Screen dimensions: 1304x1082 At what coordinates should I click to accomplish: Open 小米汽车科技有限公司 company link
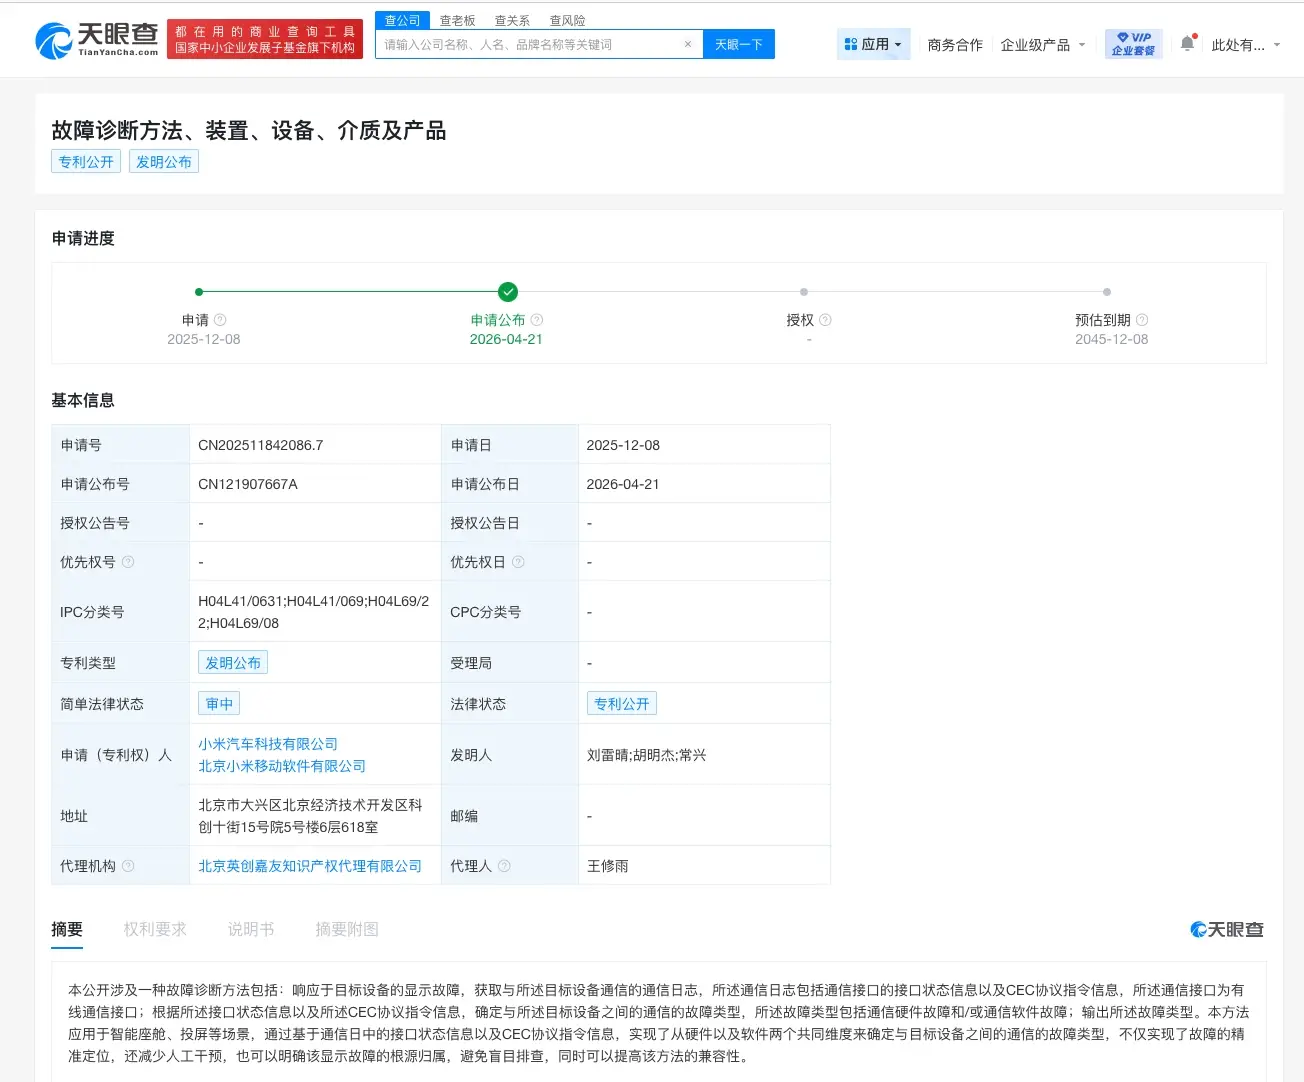pyautogui.click(x=266, y=743)
